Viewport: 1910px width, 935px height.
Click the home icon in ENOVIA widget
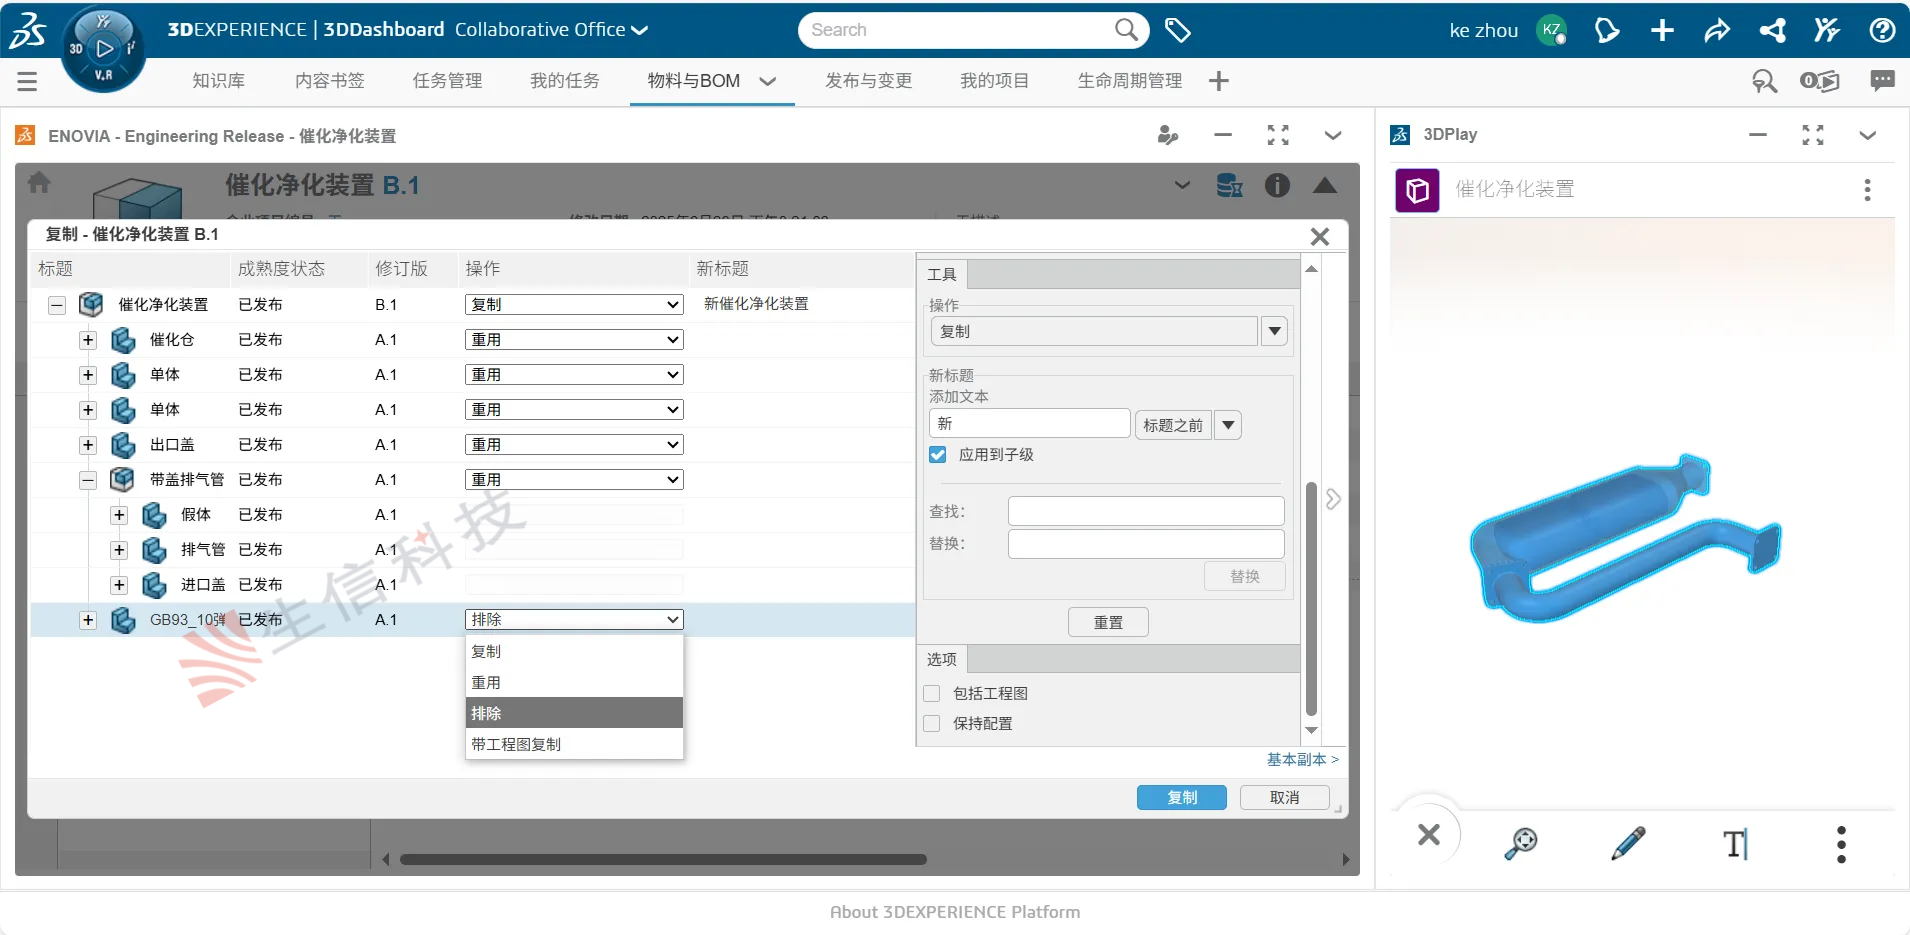click(39, 182)
